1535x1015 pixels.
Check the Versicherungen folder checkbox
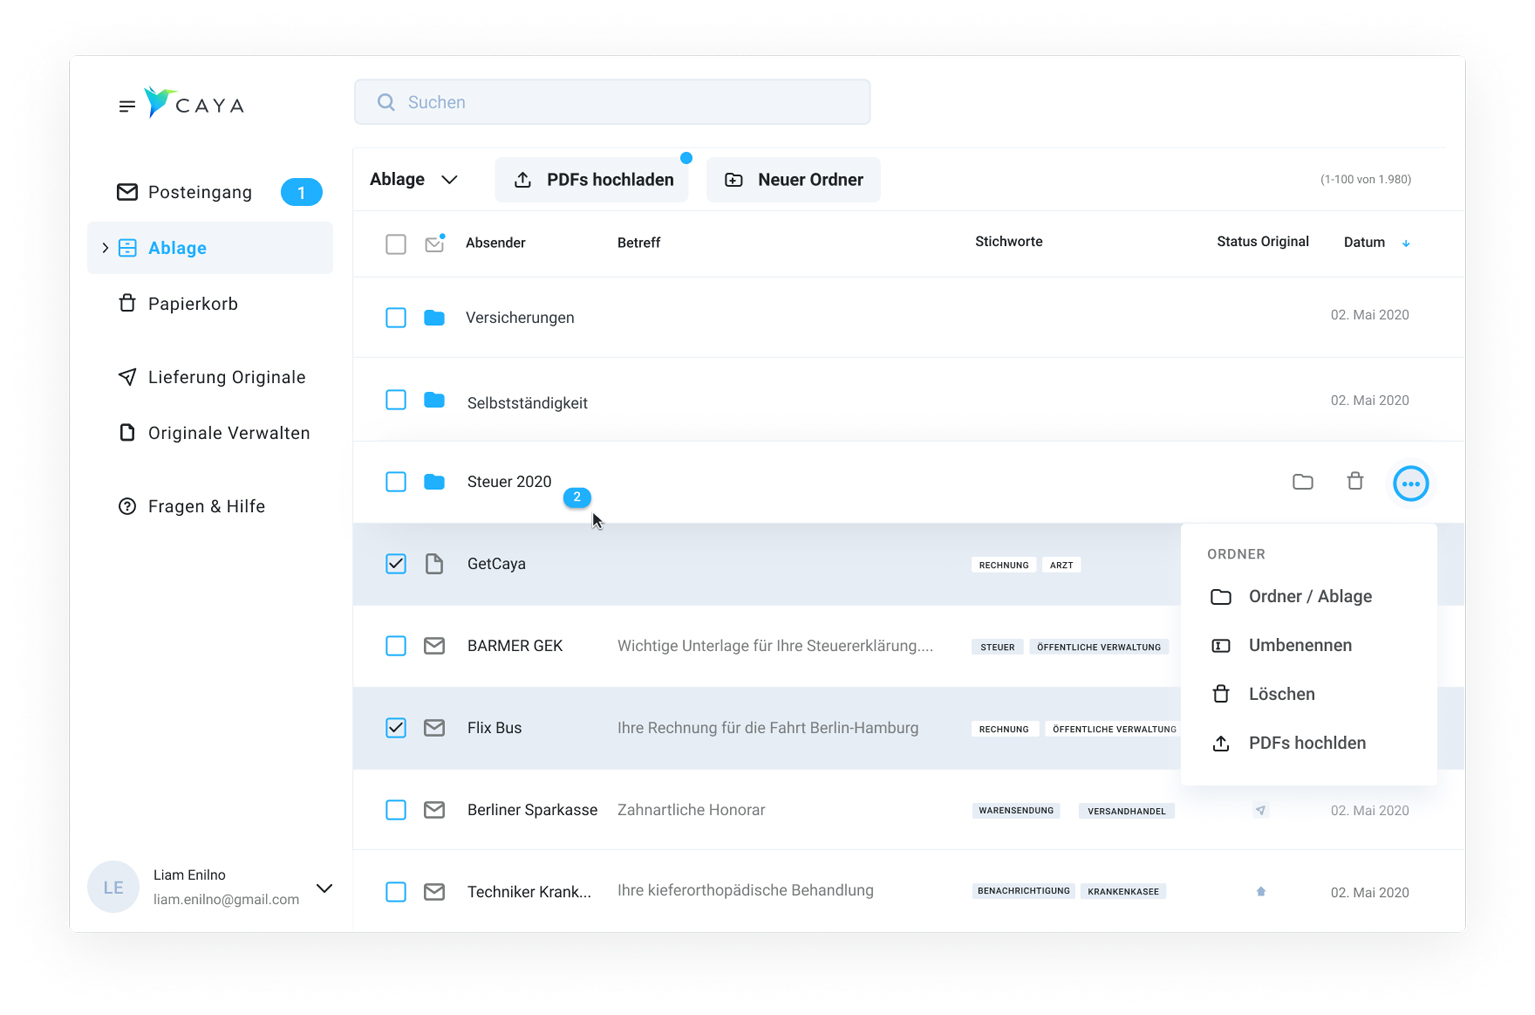[396, 318]
